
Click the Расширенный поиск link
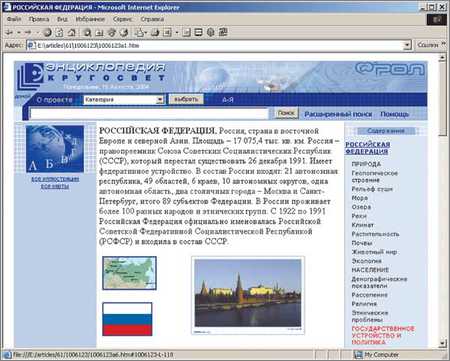pos(338,114)
